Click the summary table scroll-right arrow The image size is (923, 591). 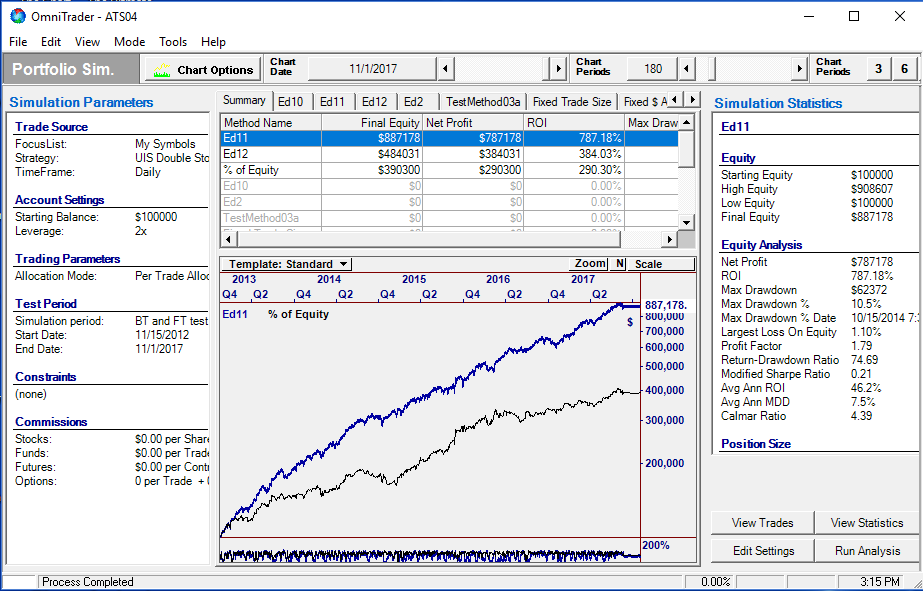click(x=669, y=239)
